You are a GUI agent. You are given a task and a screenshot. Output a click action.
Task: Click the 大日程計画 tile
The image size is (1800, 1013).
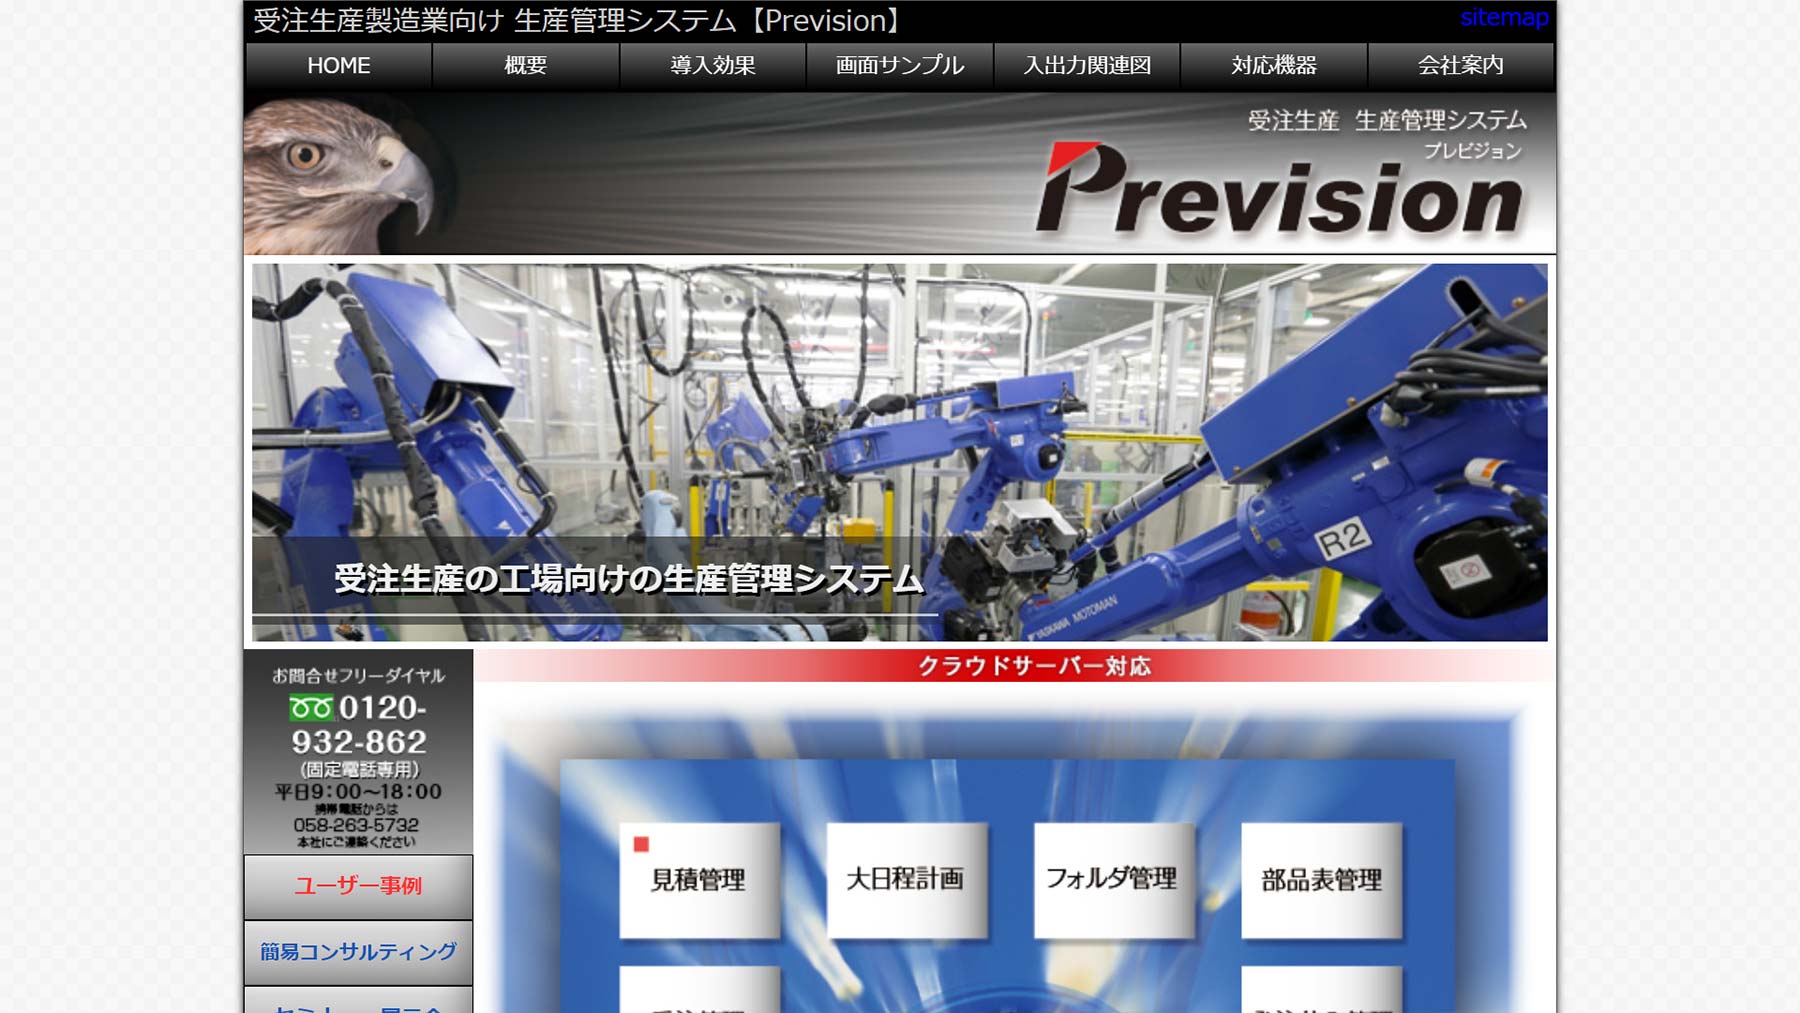906,880
